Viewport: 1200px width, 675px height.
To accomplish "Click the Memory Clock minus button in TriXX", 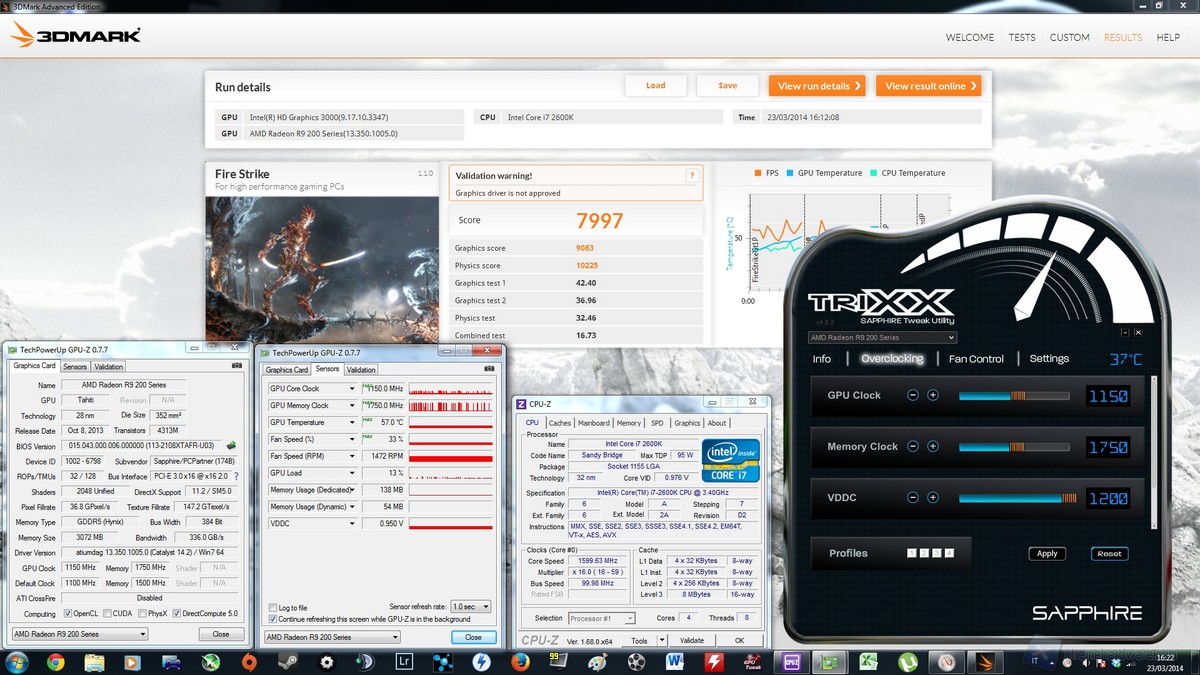I will tap(913, 447).
